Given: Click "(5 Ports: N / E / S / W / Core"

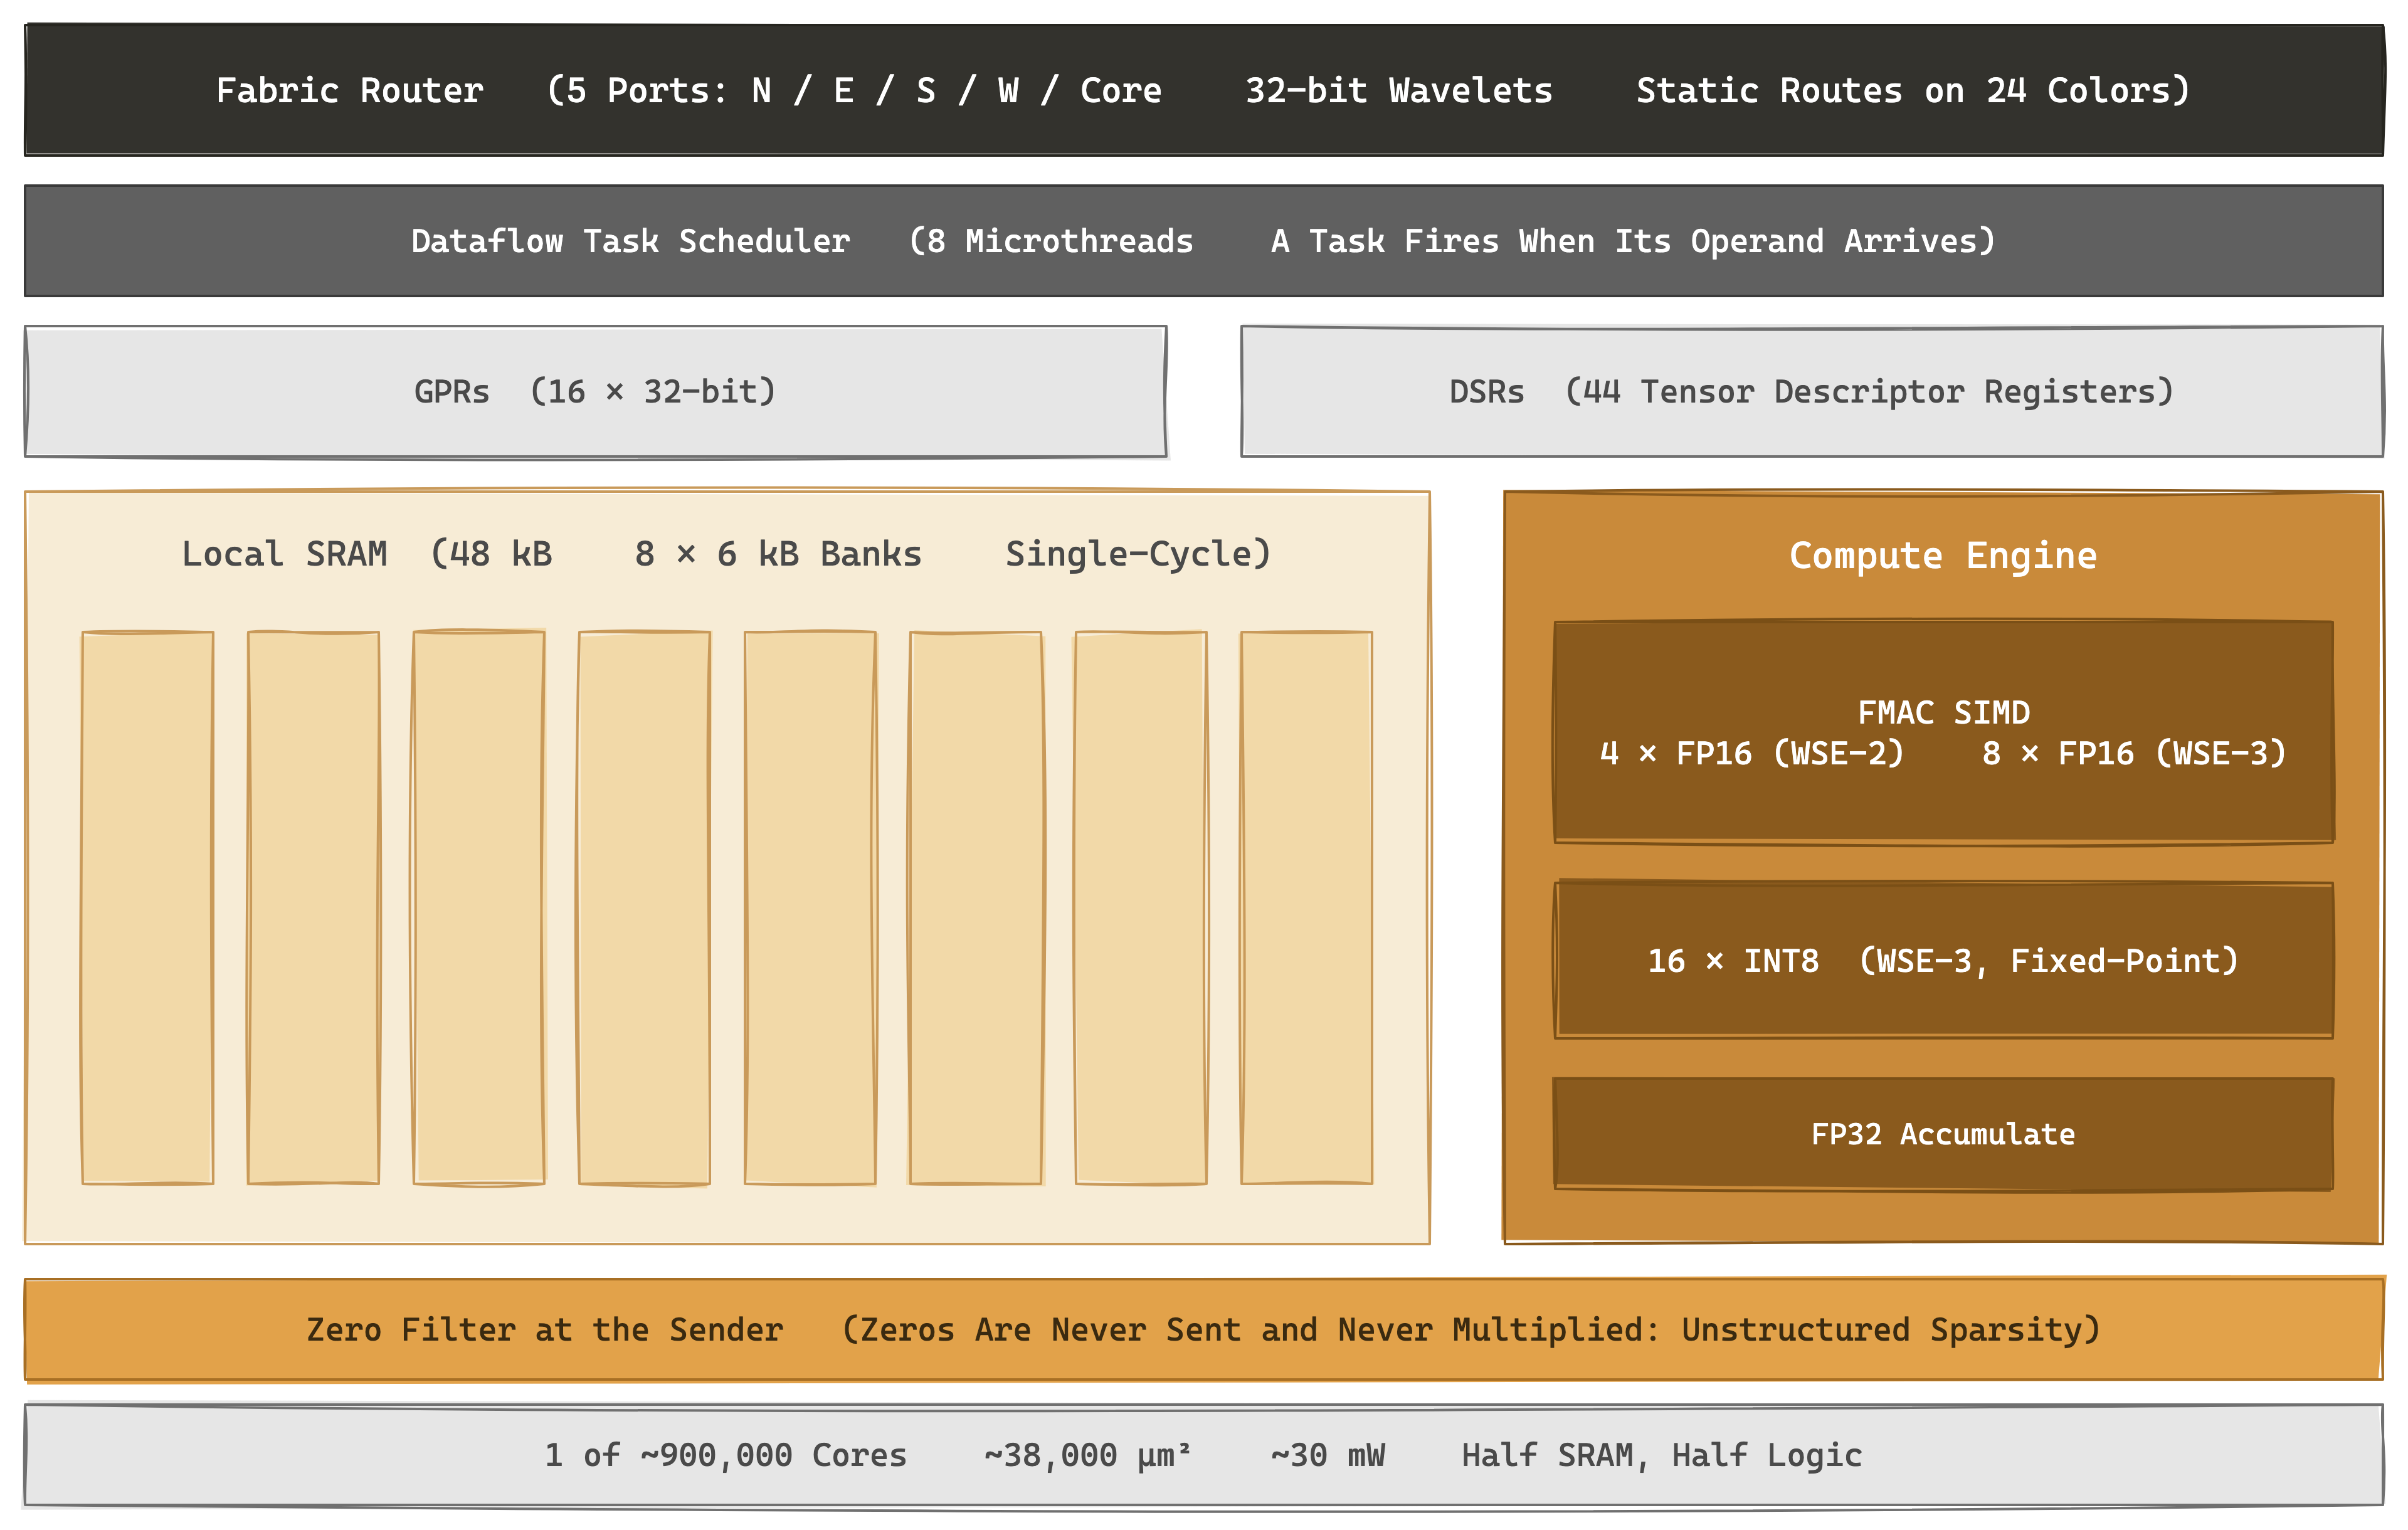Looking at the screenshot, I should [x=854, y=91].
